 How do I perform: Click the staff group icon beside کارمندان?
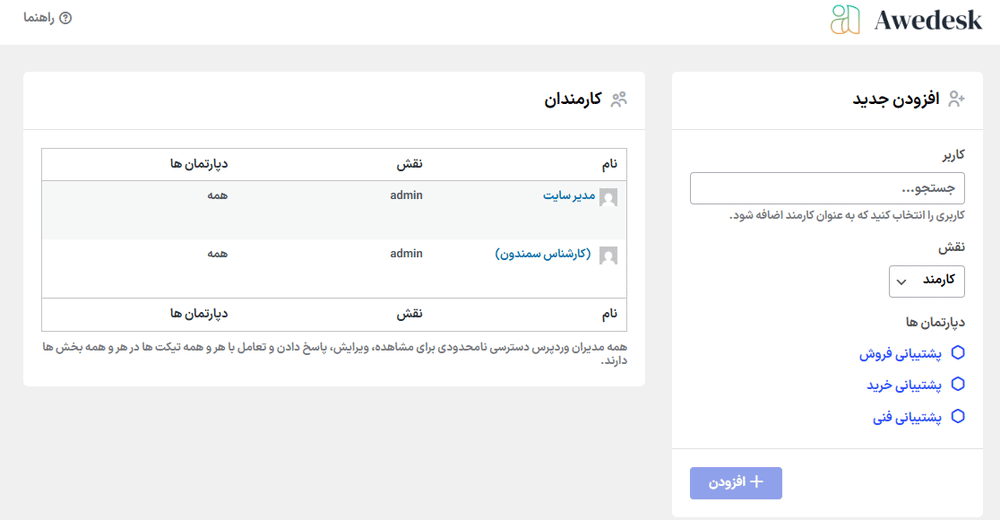pos(620,99)
